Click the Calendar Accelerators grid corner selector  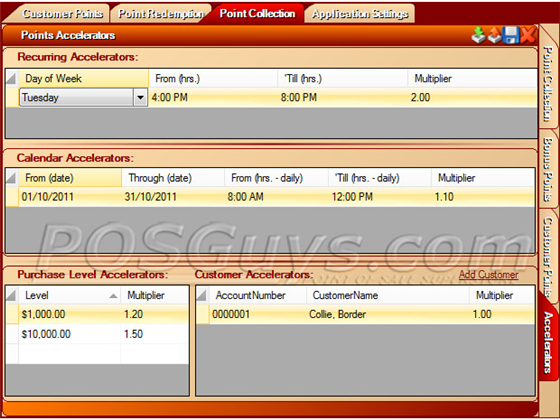click(12, 178)
